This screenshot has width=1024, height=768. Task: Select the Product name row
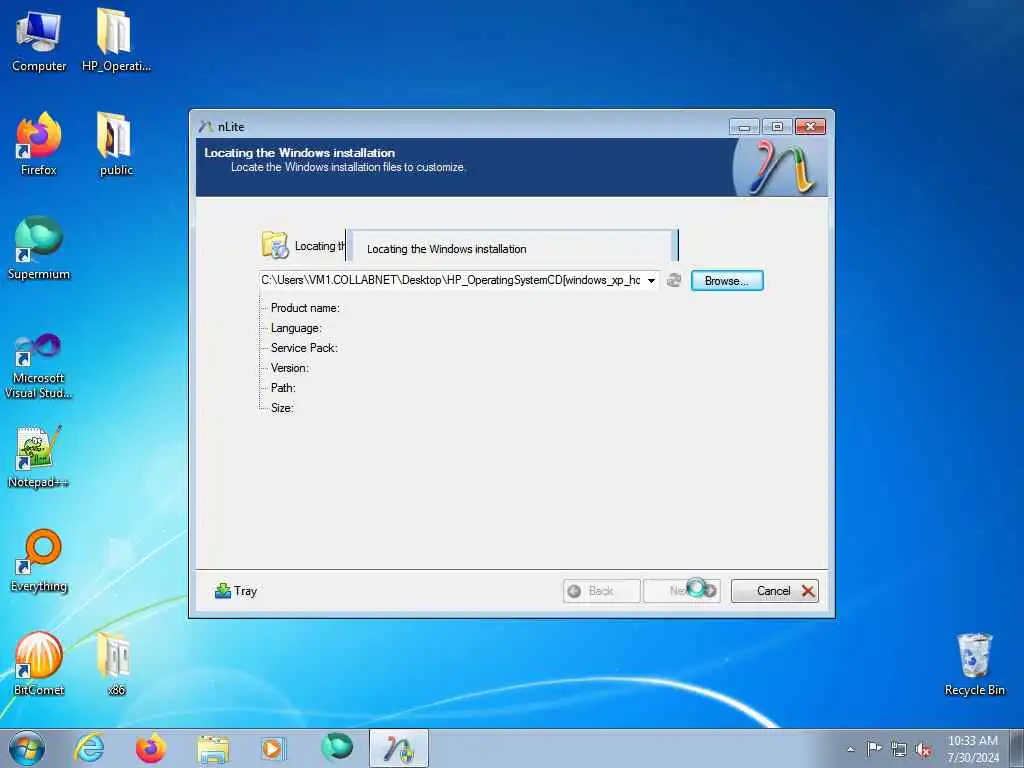pyautogui.click(x=305, y=308)
